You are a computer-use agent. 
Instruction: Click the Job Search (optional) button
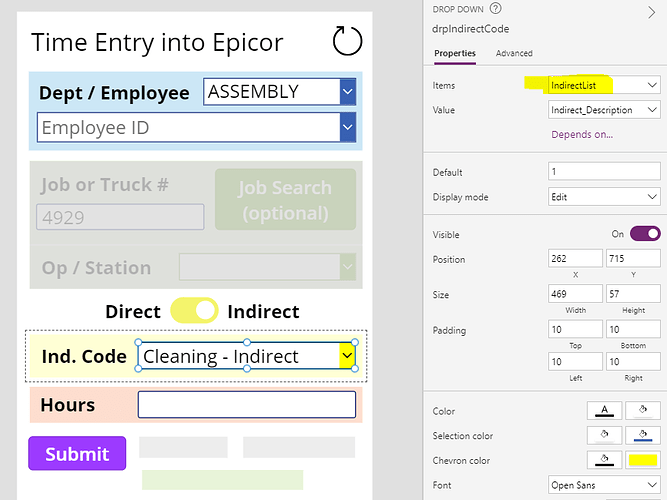click(285, 200)
